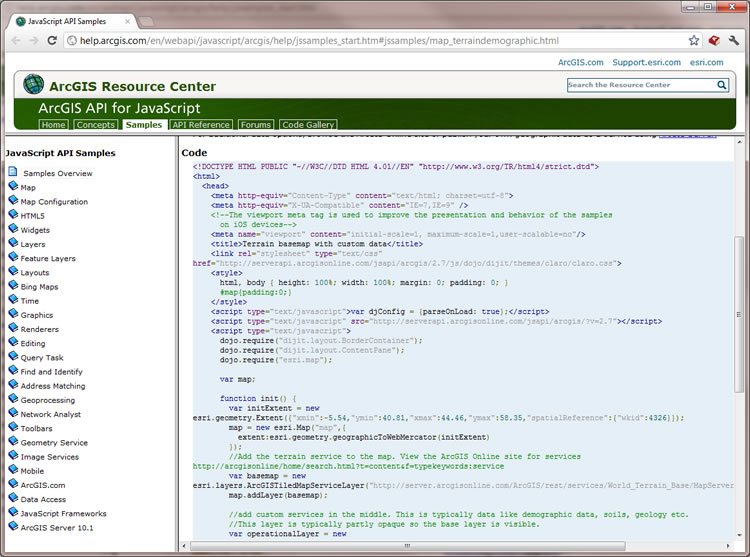The height and width of the screenshot is (557, 750).
Task: Click the book icon beside Widgets
Action: click(13, 229)
